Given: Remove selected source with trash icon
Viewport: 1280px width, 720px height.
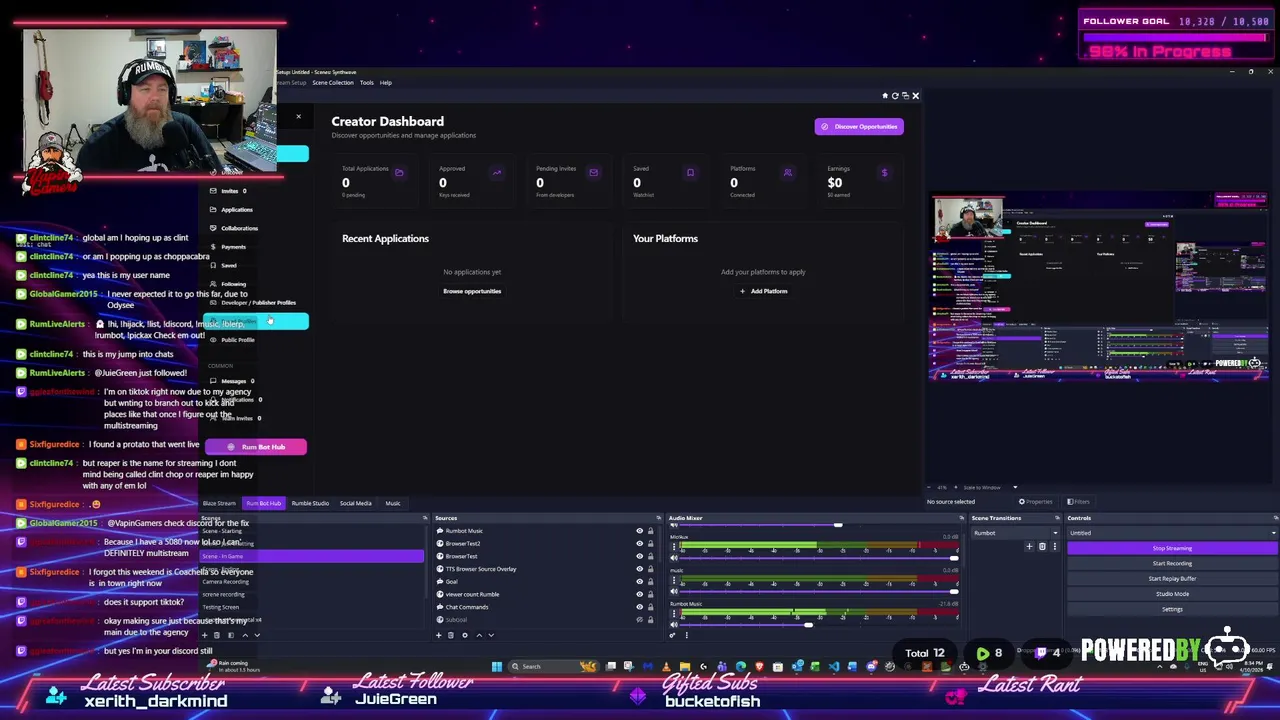Looking at the screenshot, I should click(x=451, y=635).
